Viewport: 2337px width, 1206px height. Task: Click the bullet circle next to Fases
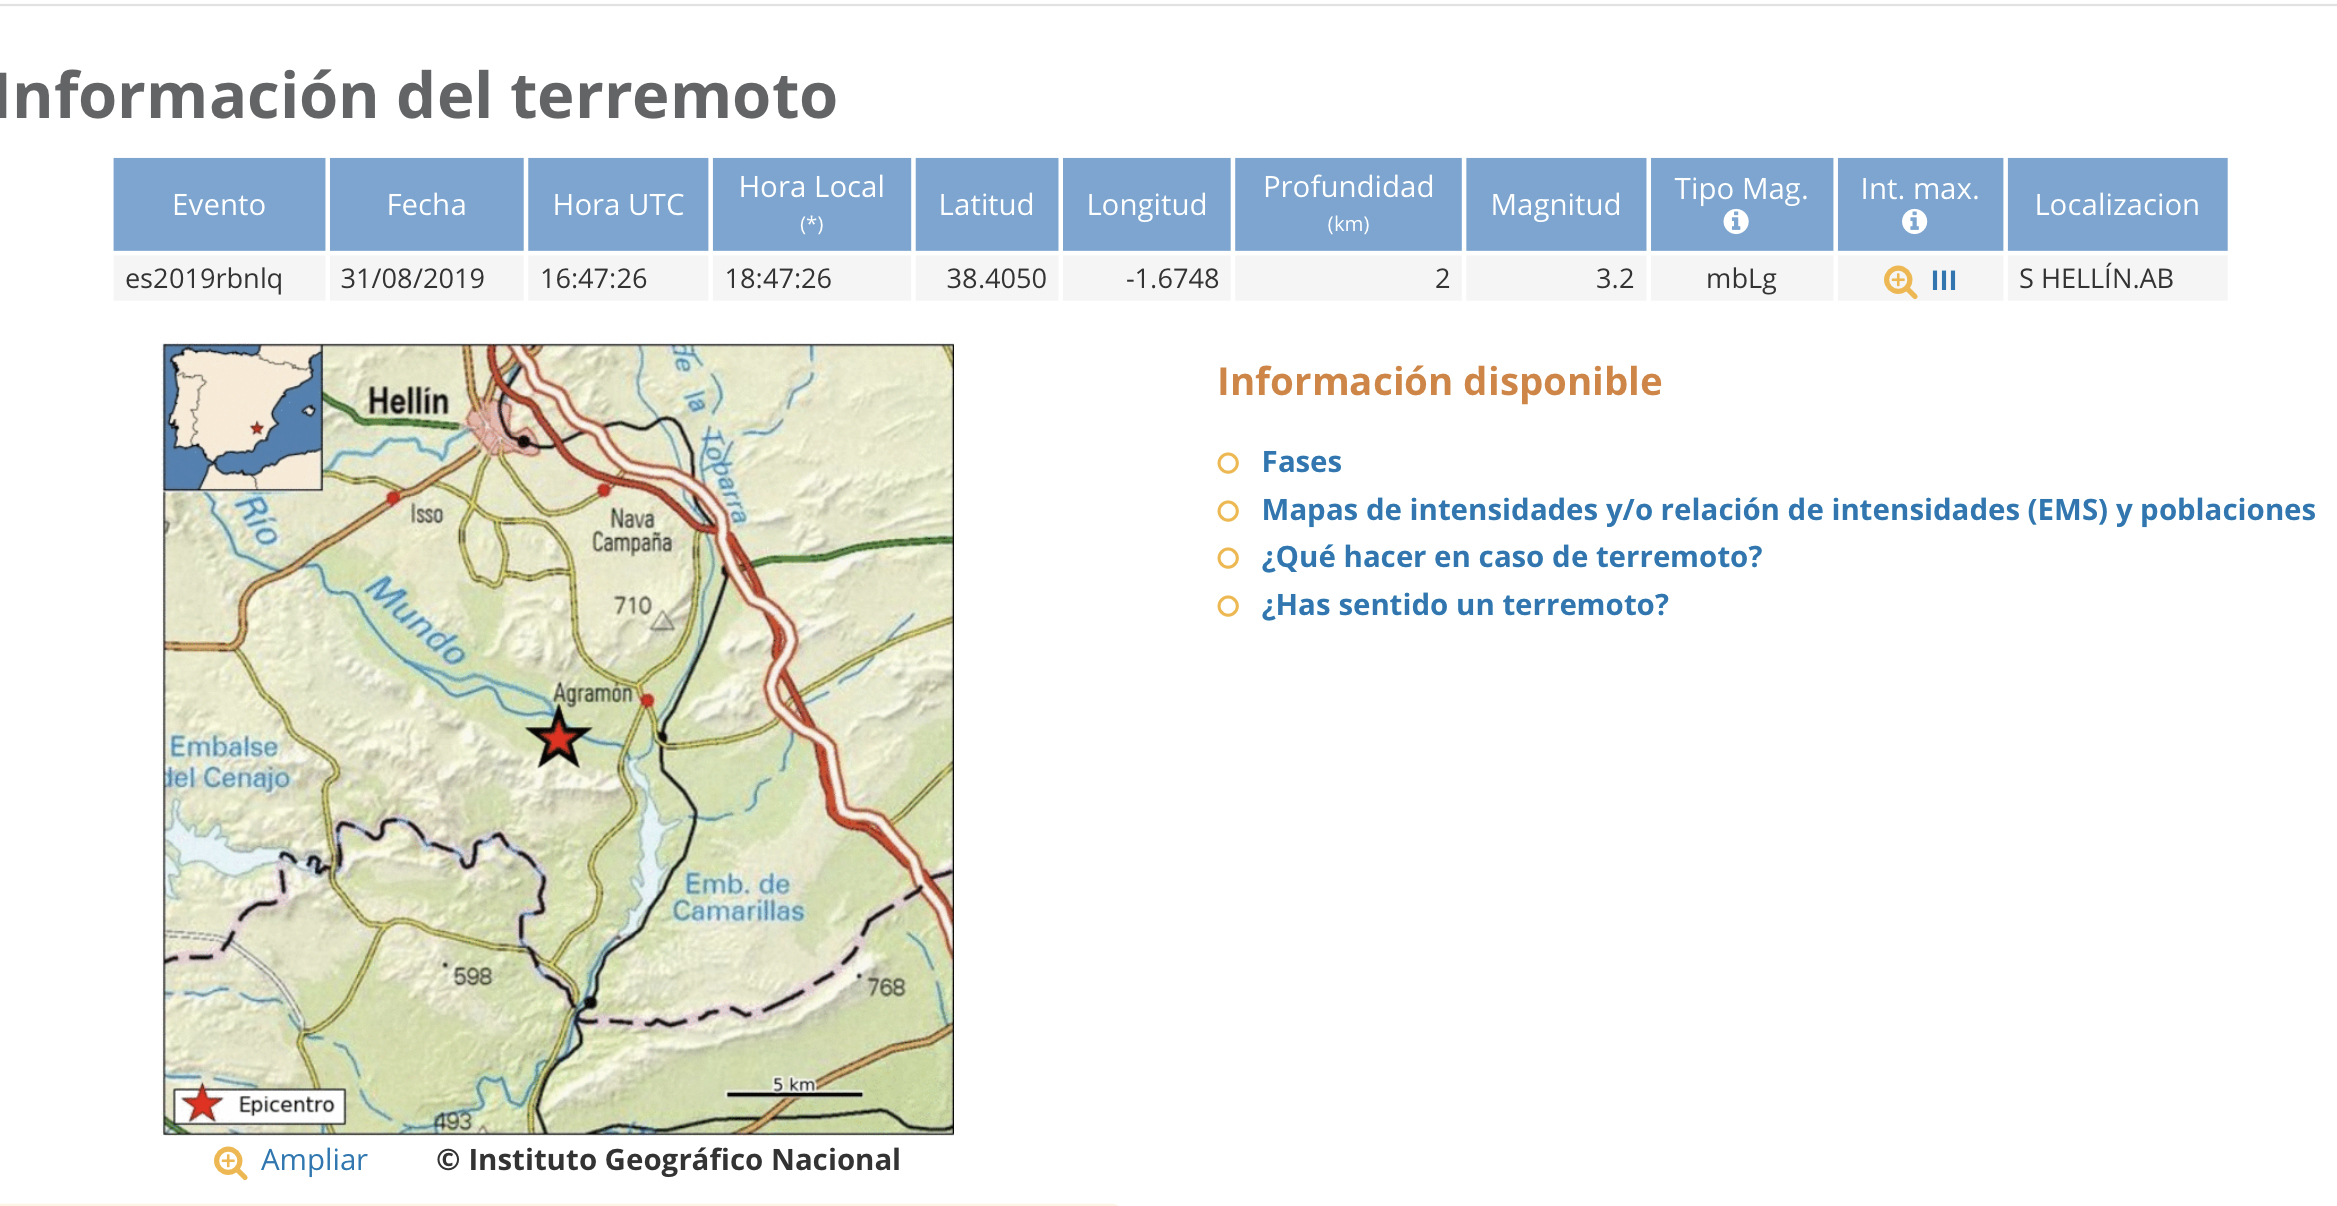coord(1228,463)
